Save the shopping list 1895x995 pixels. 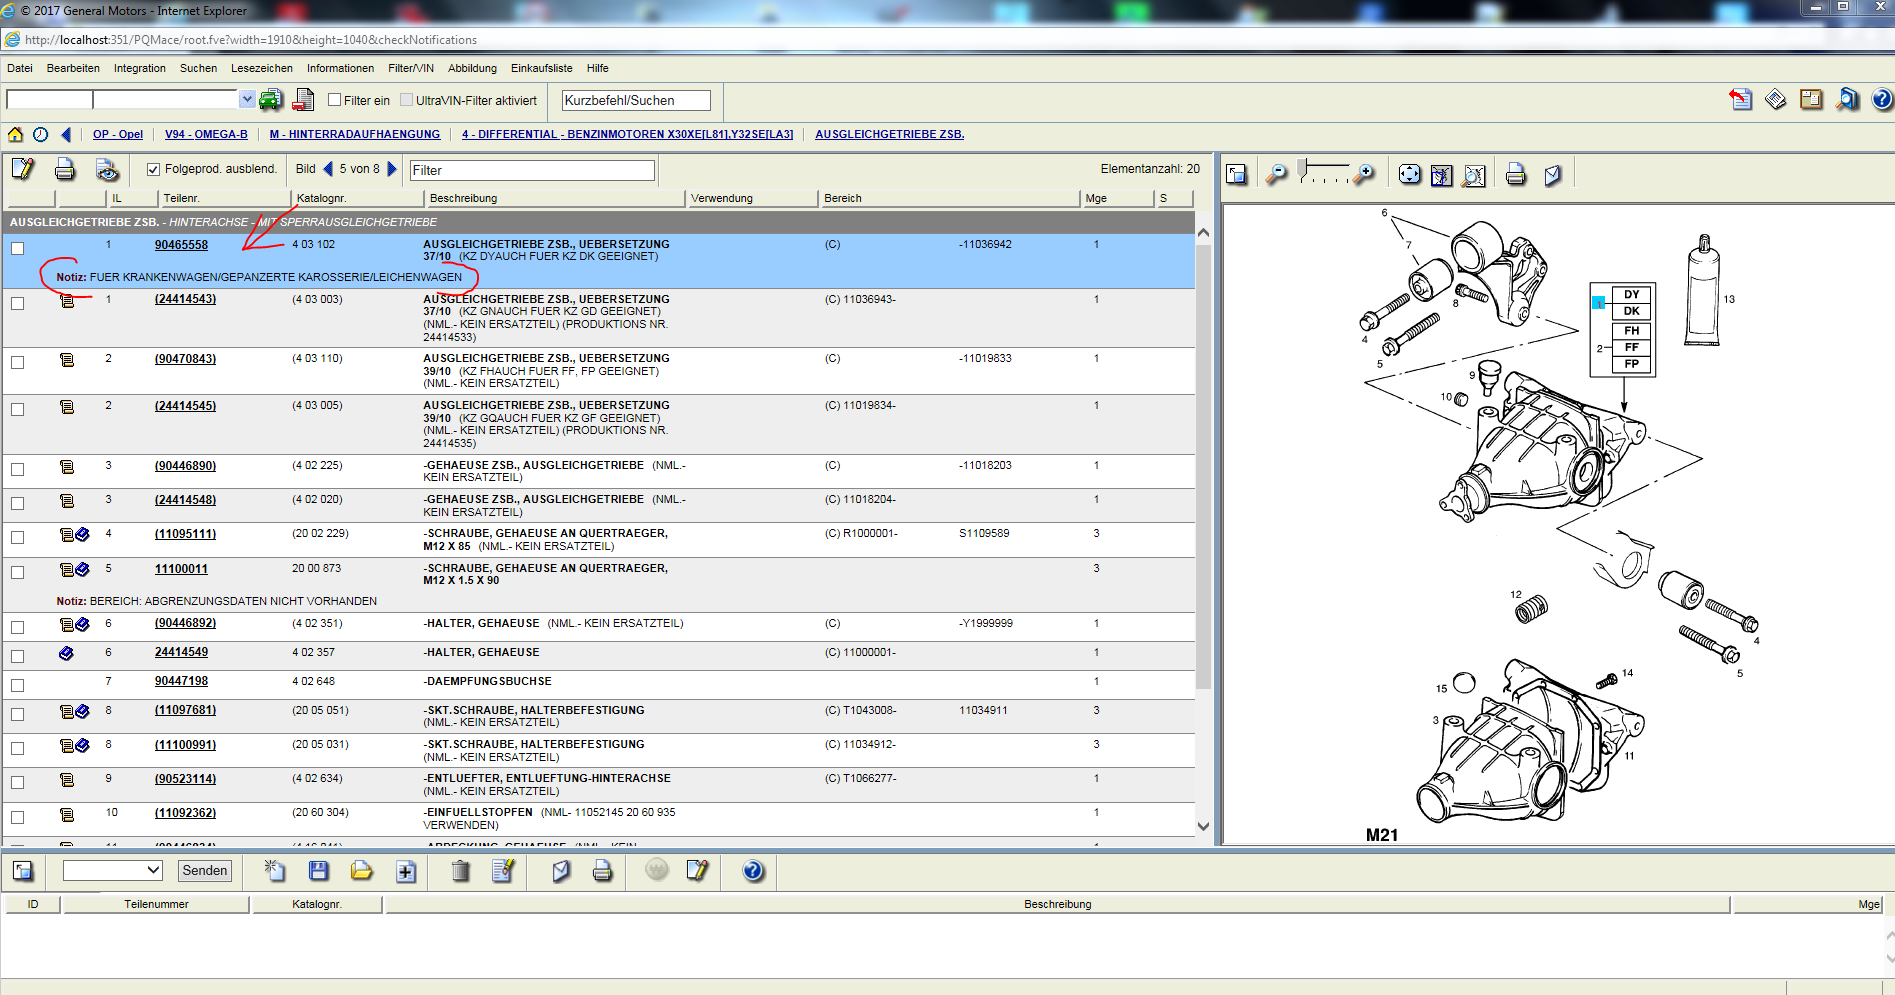coord(318,871)
